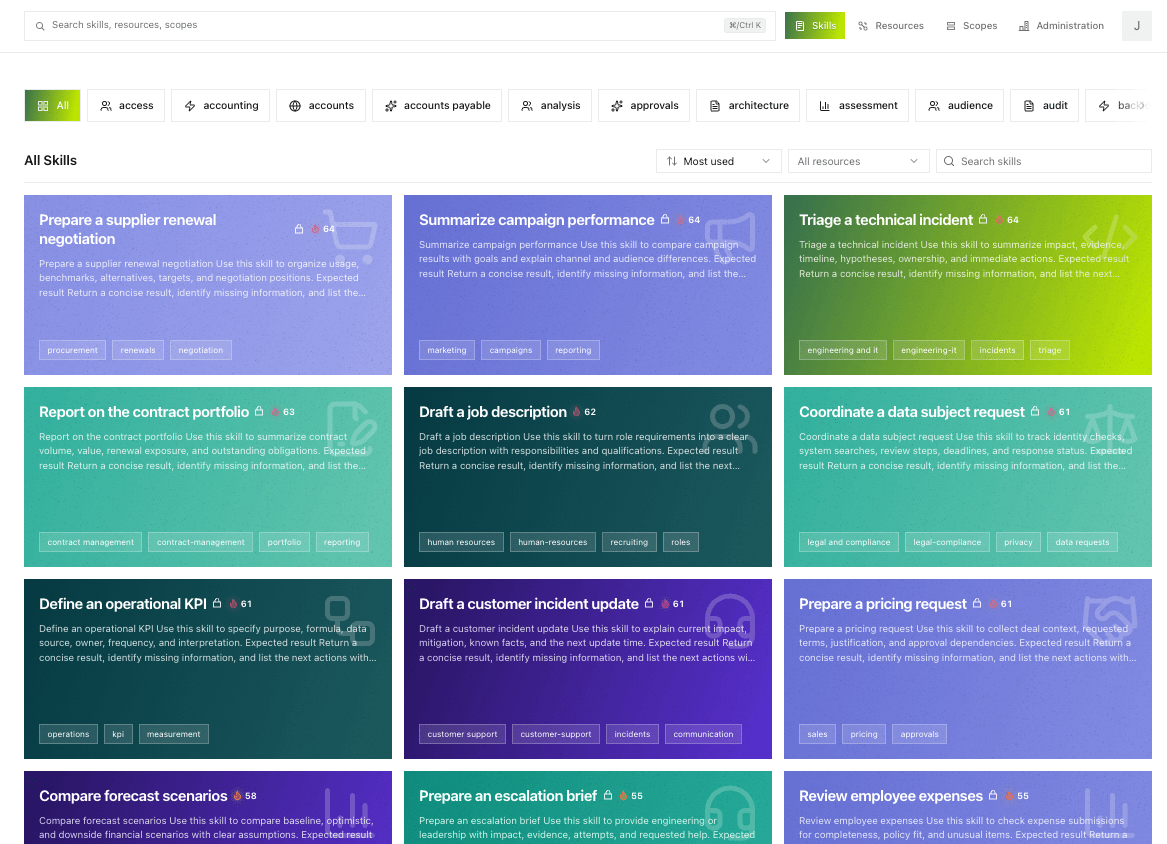Open the Most used sort dropdown
The width and height of the screenshot is (1167, 844).
point(718,162)
